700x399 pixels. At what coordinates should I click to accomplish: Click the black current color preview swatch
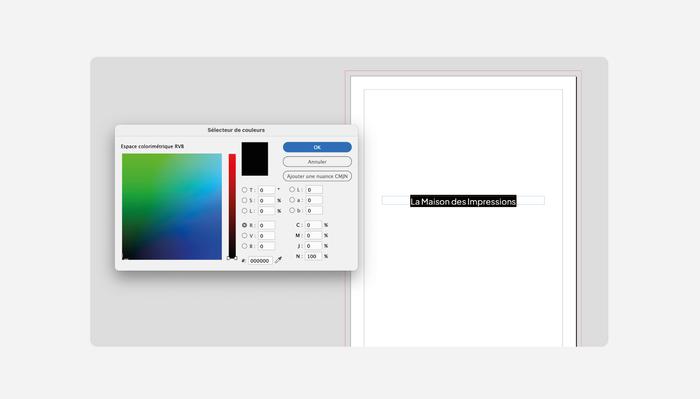[x=255, y=159]
